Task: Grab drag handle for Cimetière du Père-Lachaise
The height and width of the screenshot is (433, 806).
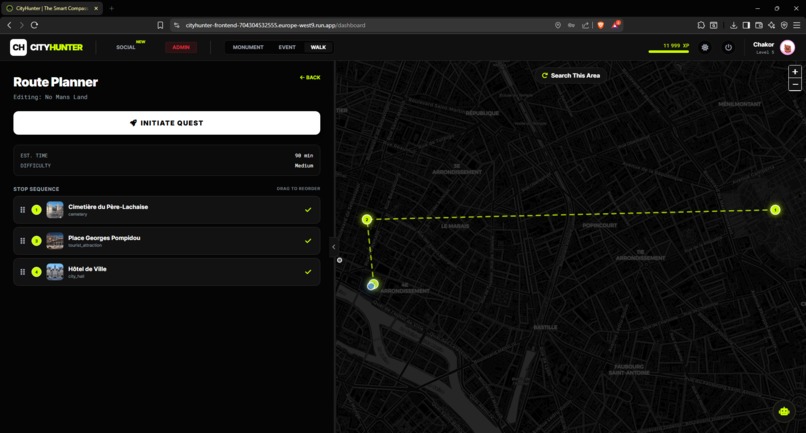Action: 23,210
